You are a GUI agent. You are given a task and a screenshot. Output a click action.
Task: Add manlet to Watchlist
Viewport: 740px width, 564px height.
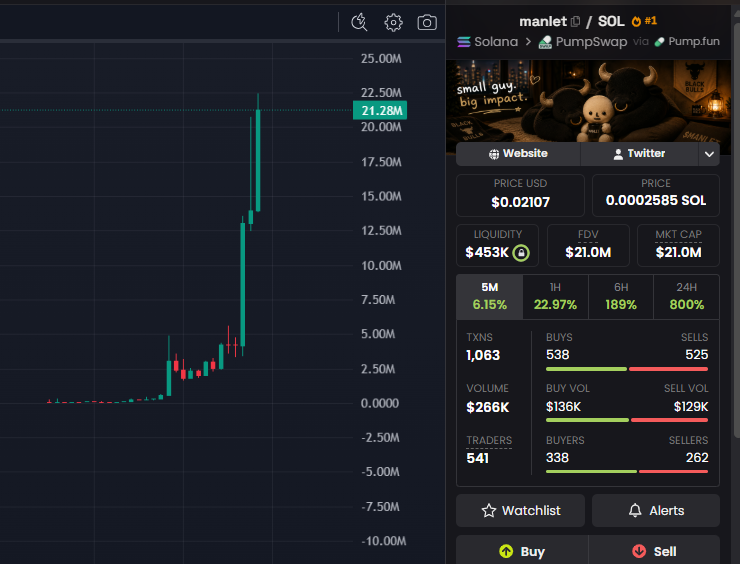520,511
